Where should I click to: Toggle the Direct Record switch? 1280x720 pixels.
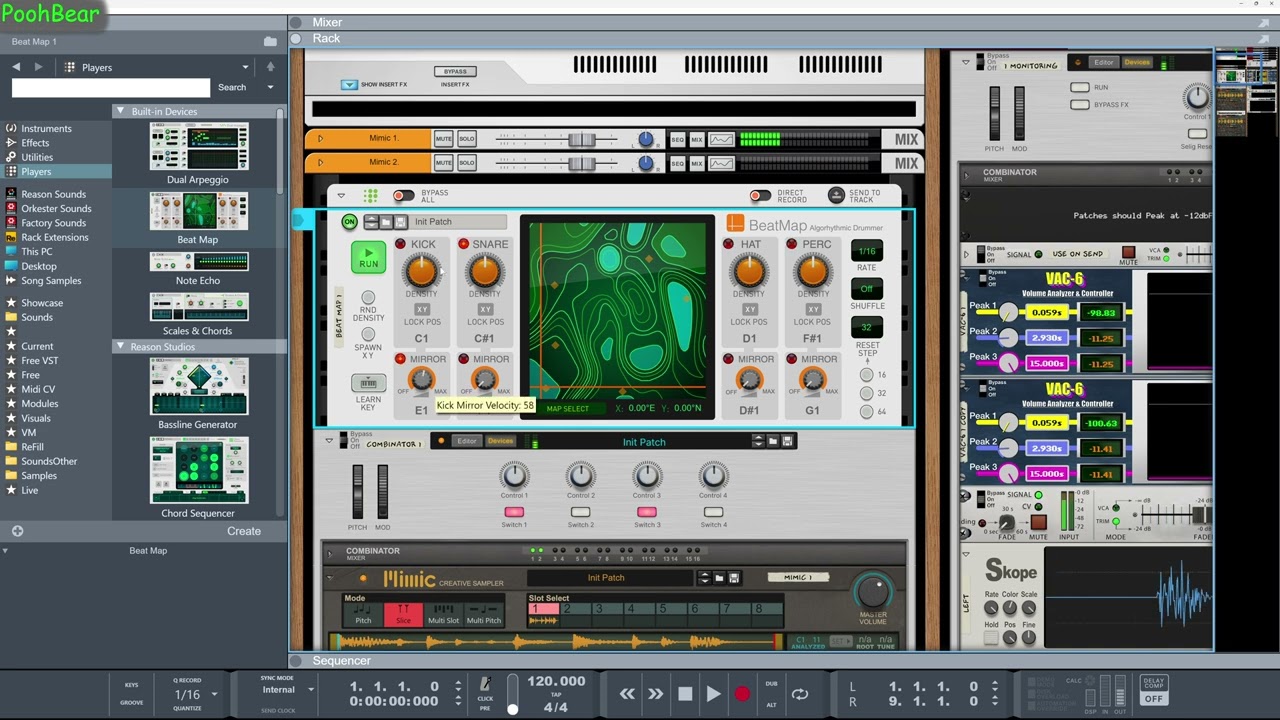coord(760,195)
